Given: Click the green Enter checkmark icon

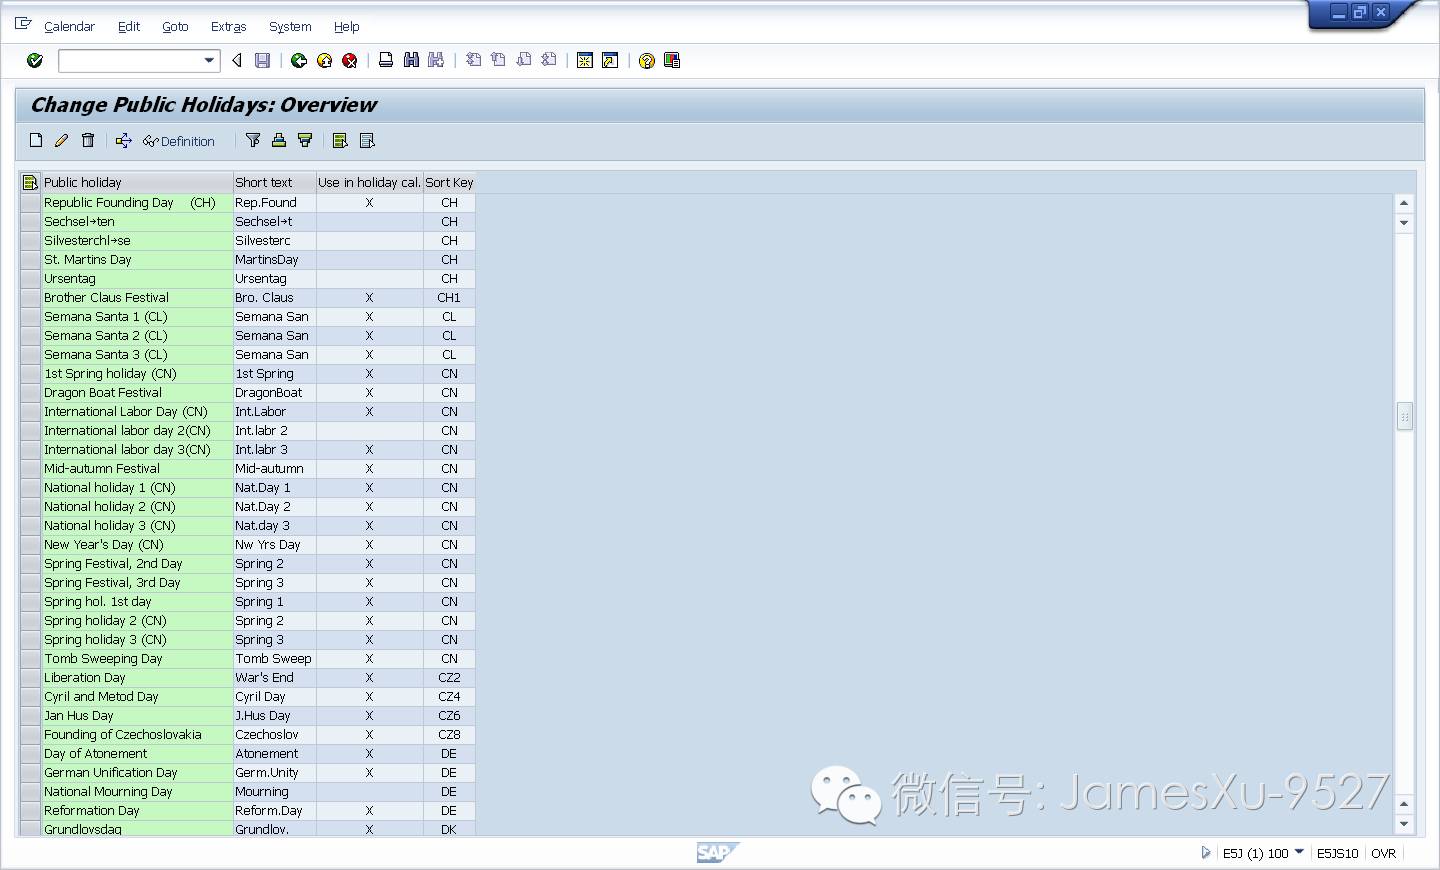Looking at the screenshot, I should 35,61.
